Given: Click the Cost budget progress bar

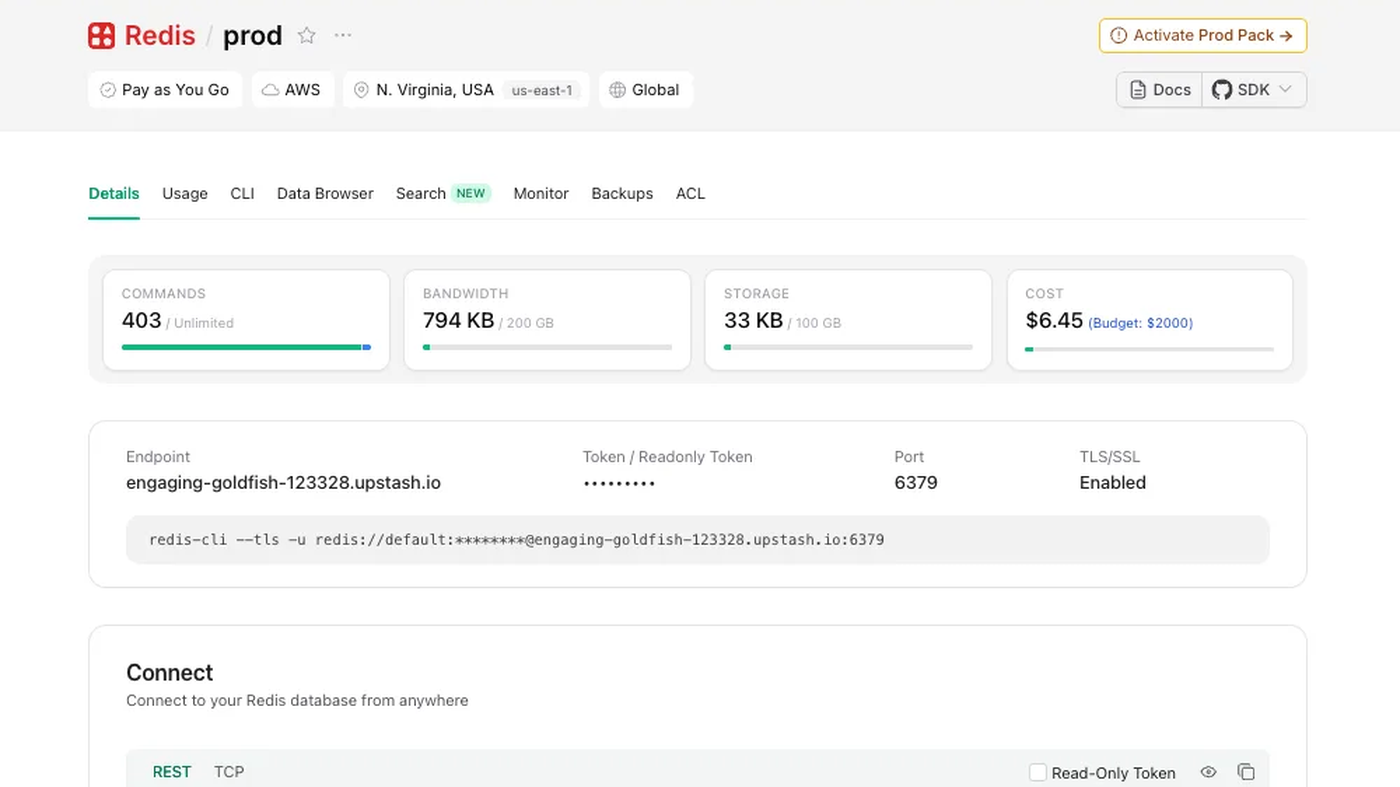Looking at the screenshot, I should point(1150,349).
